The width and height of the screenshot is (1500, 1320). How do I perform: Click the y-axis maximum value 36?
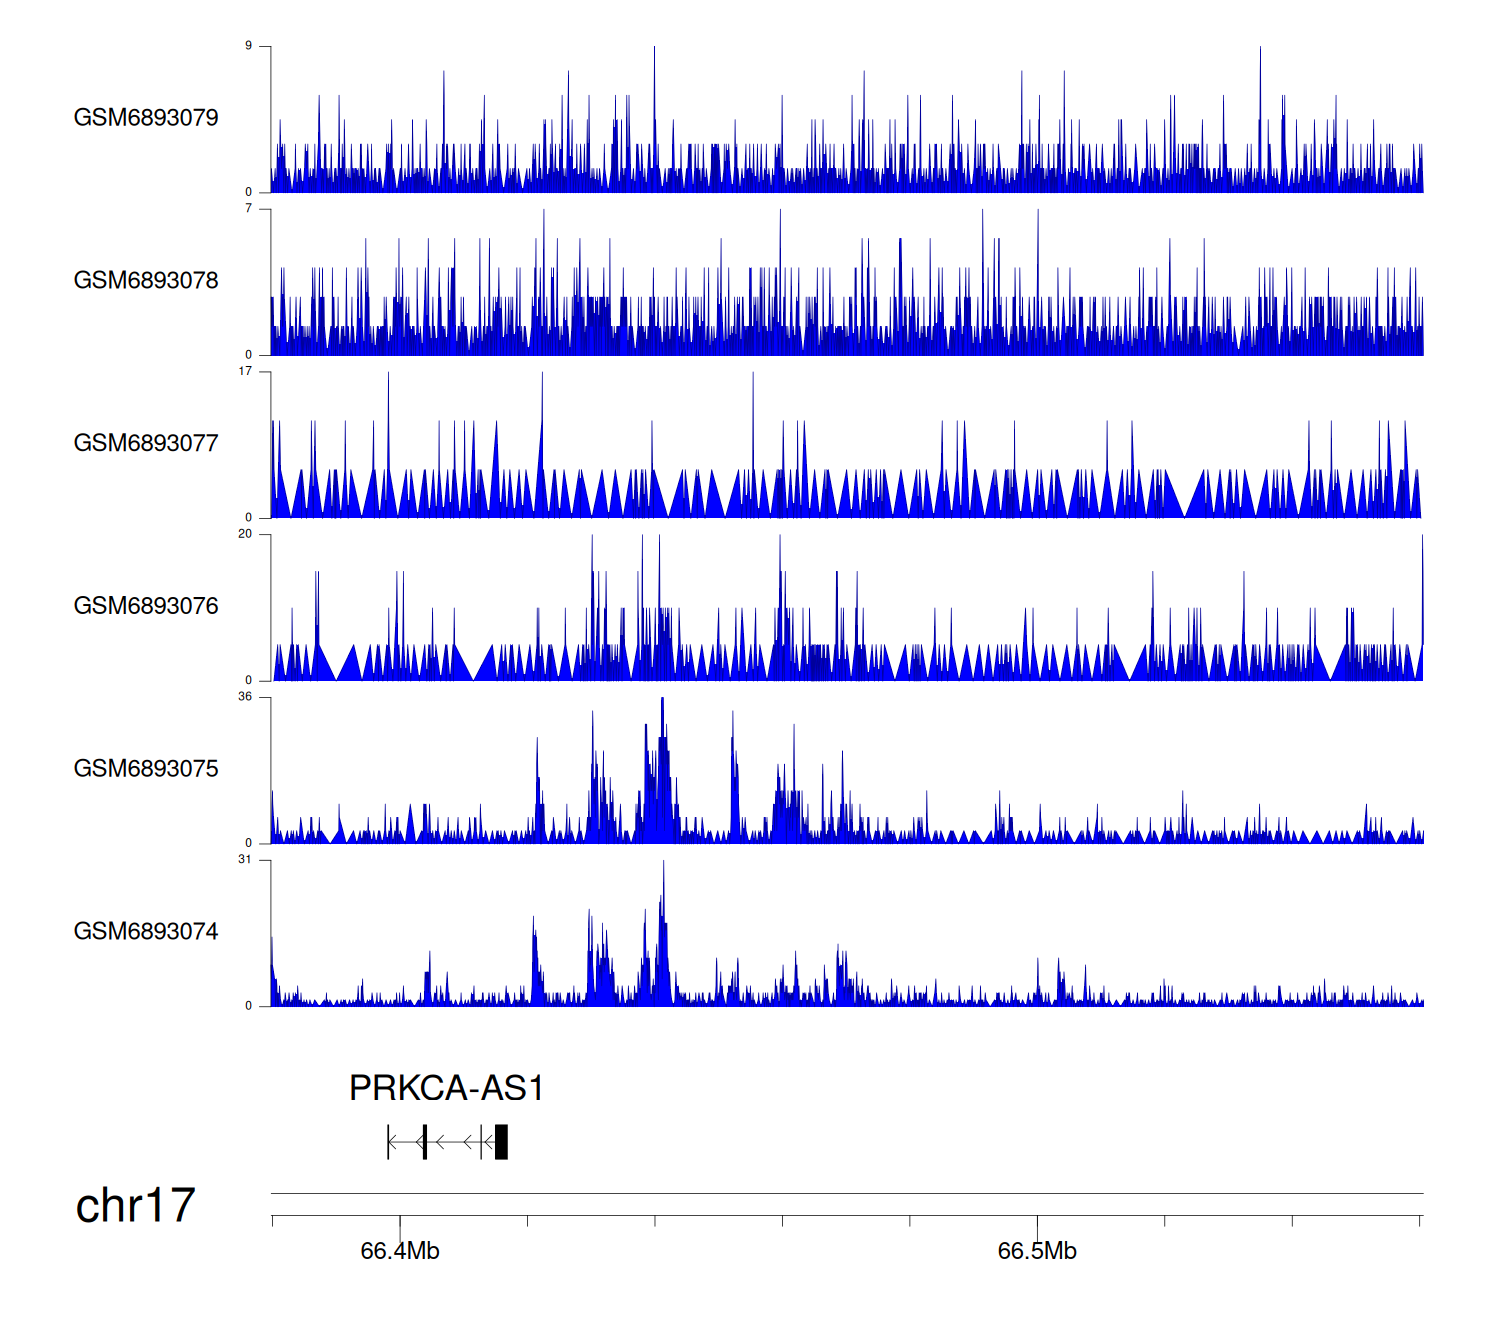[x=245, y=697]
